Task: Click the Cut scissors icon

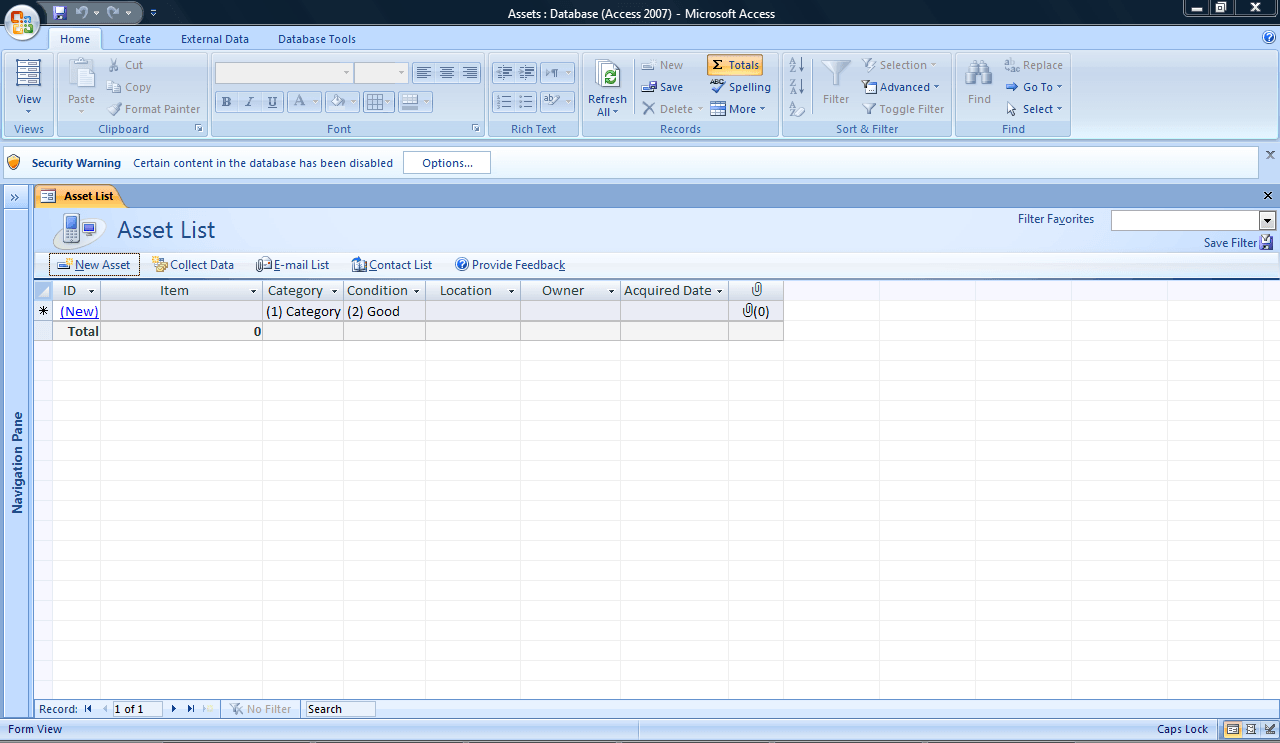Action: [114, 65]
